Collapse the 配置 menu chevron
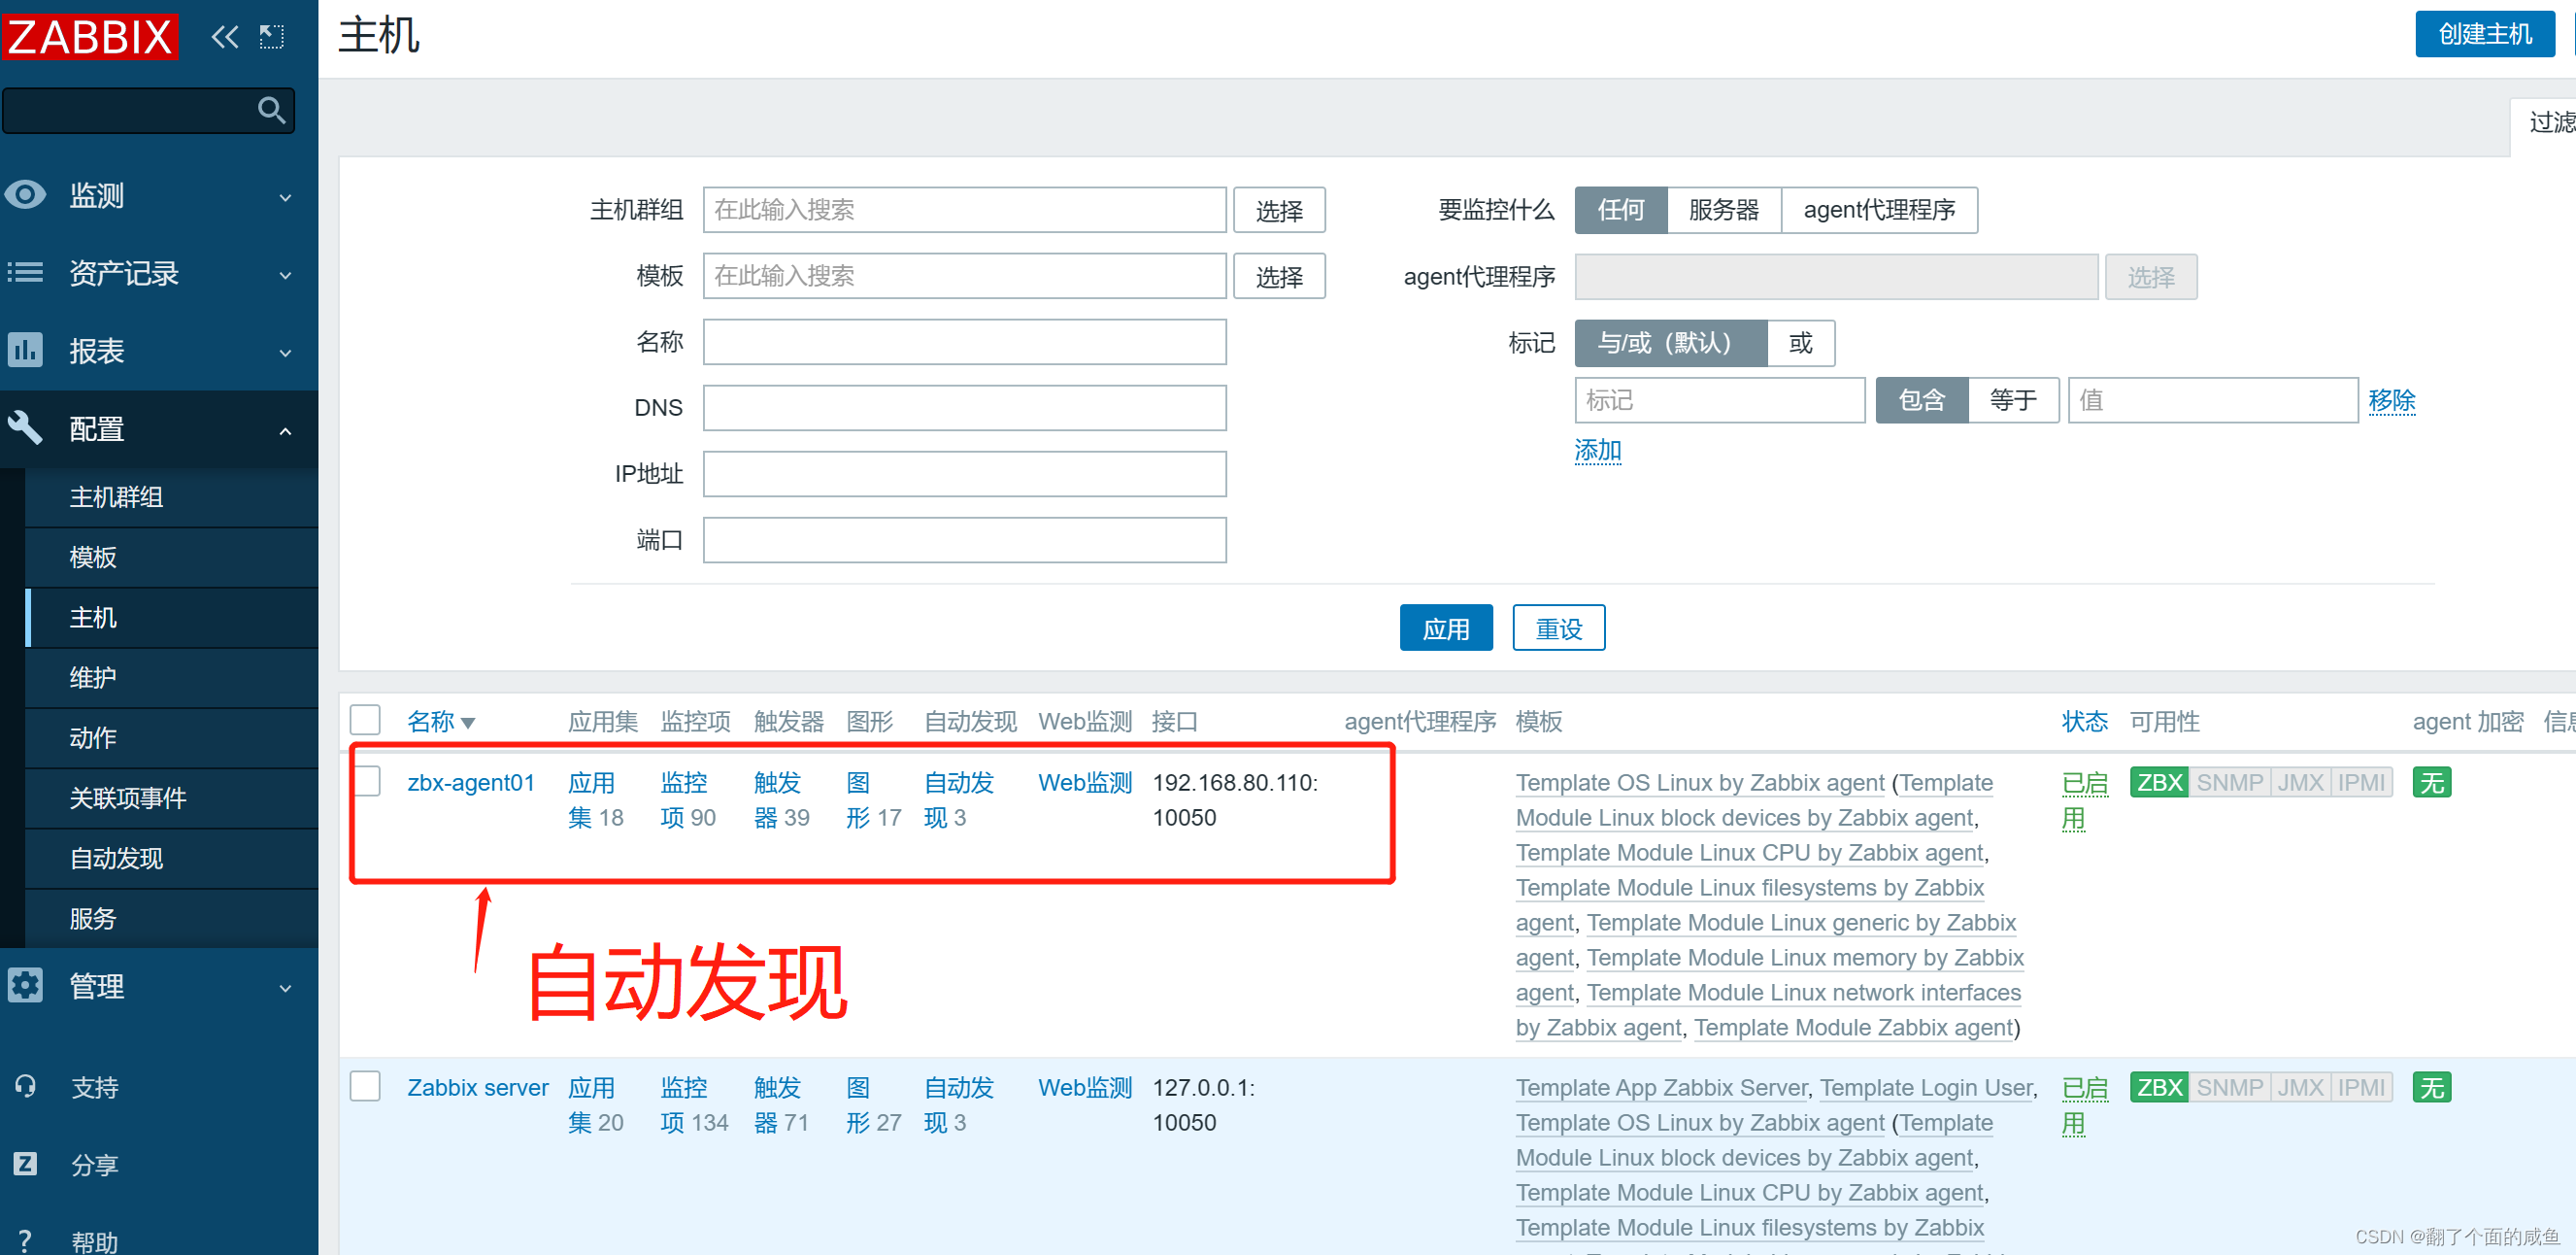 point(286,430)
